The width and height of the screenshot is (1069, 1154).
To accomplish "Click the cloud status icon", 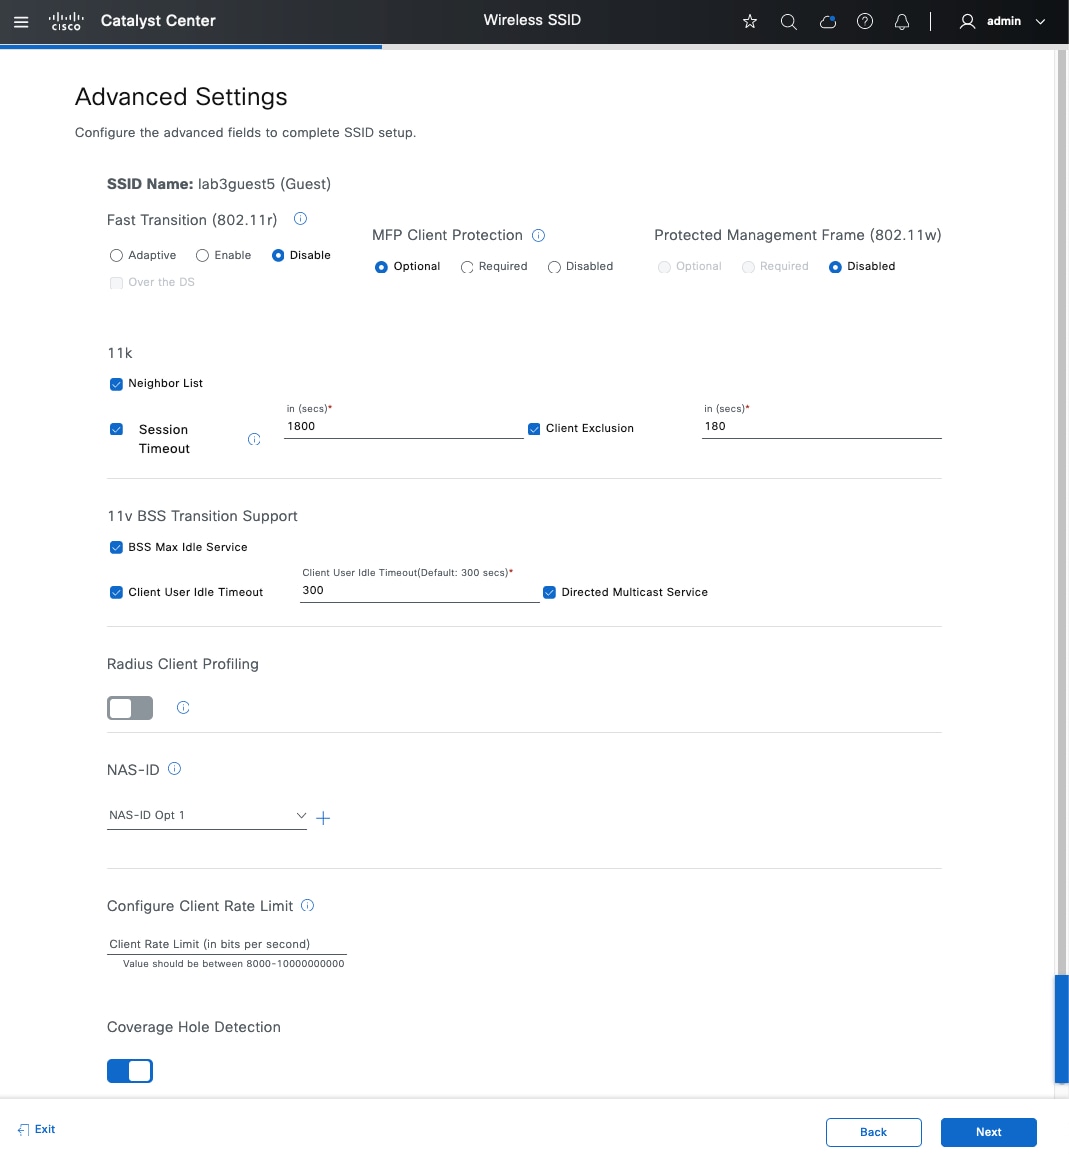I will click(x=827, y=21).
